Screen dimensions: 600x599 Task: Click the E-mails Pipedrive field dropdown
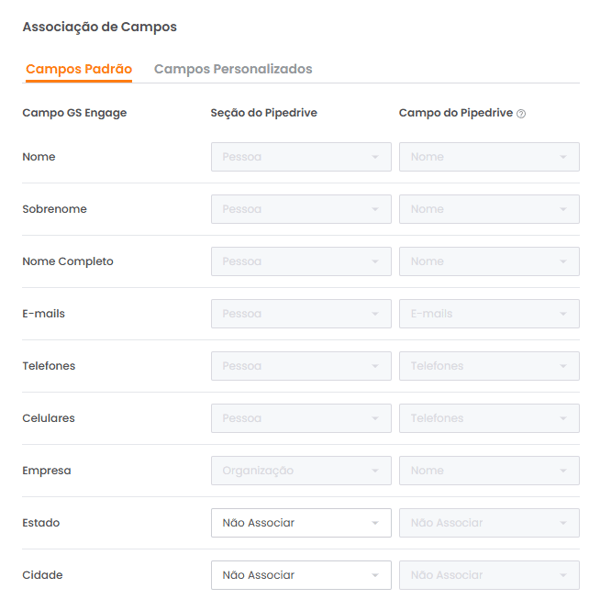pos(489,314)
